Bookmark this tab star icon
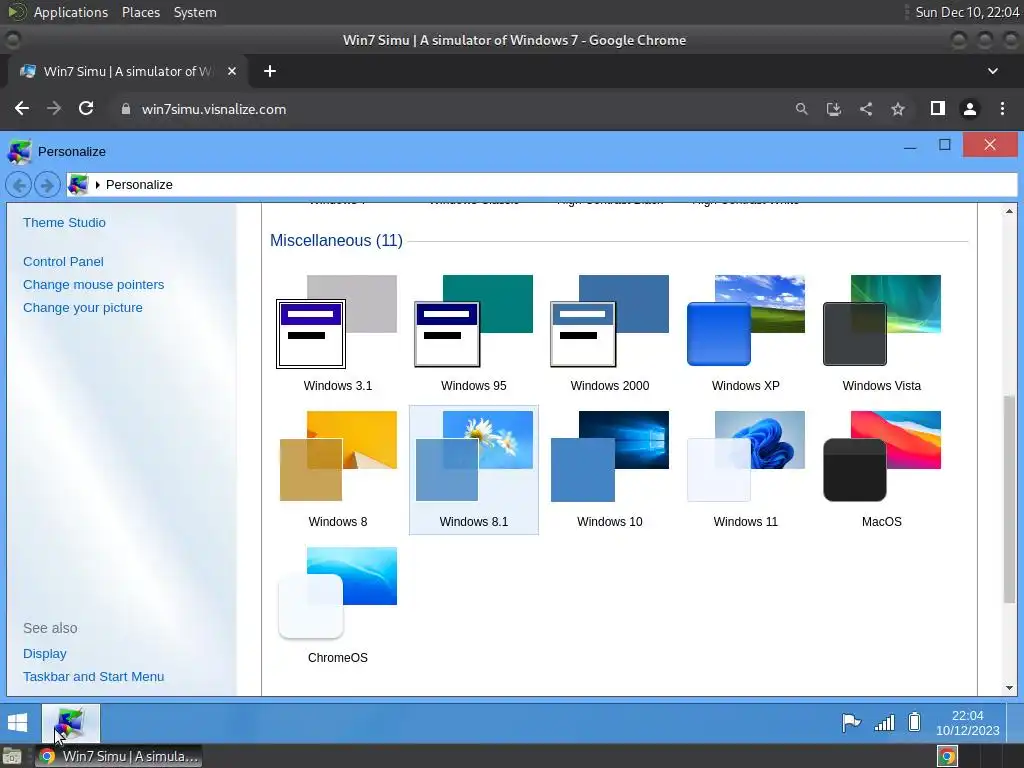This screenshot has height=768, width=1024. point(898,109)
